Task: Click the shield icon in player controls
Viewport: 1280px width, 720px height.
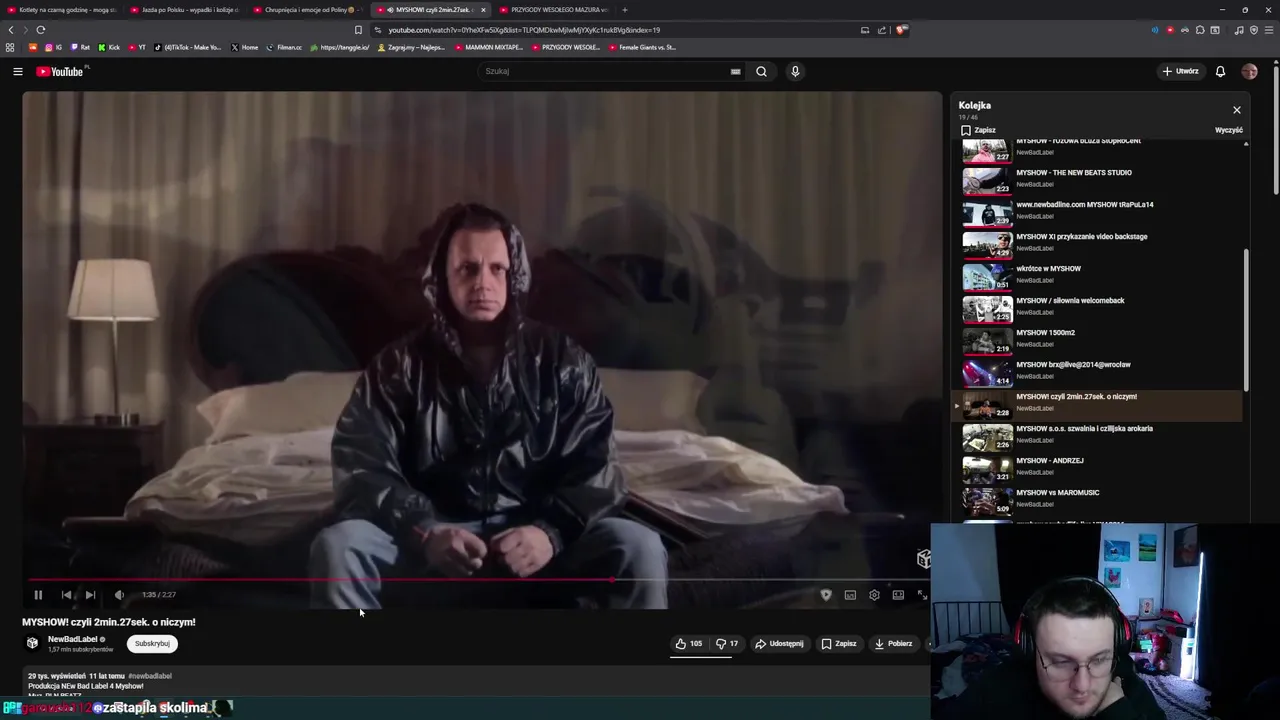Action: pos(826,595)
